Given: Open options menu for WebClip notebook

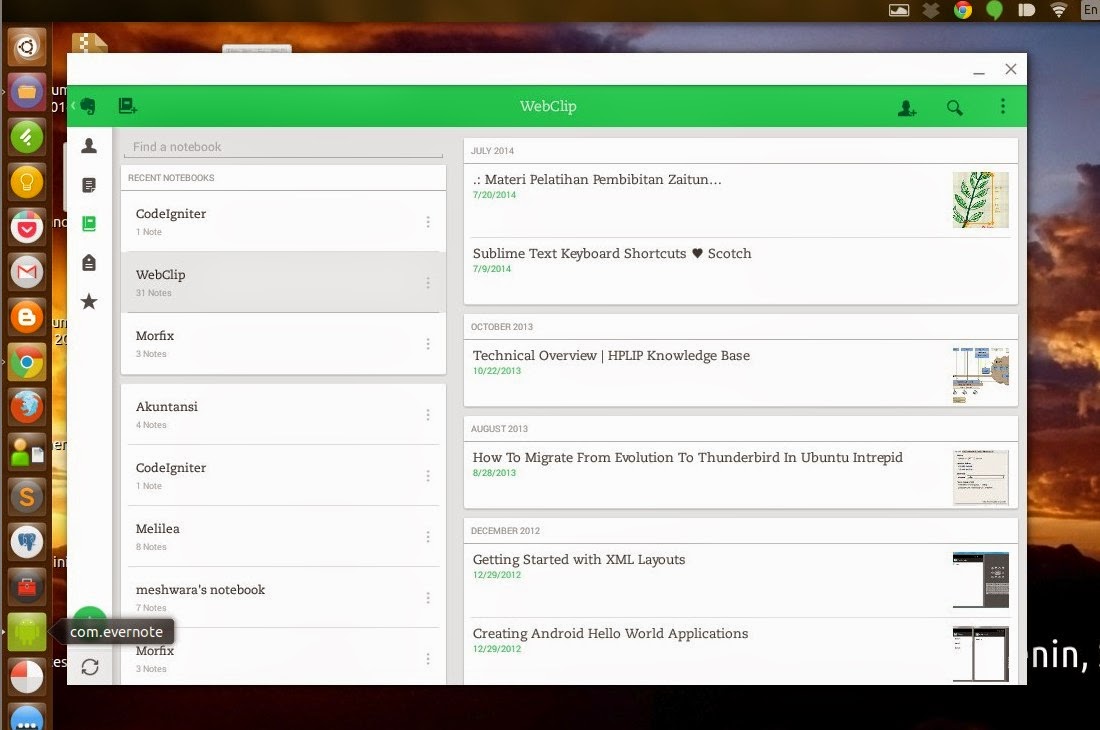Looking at the screenshot, I should pos(428,283).
